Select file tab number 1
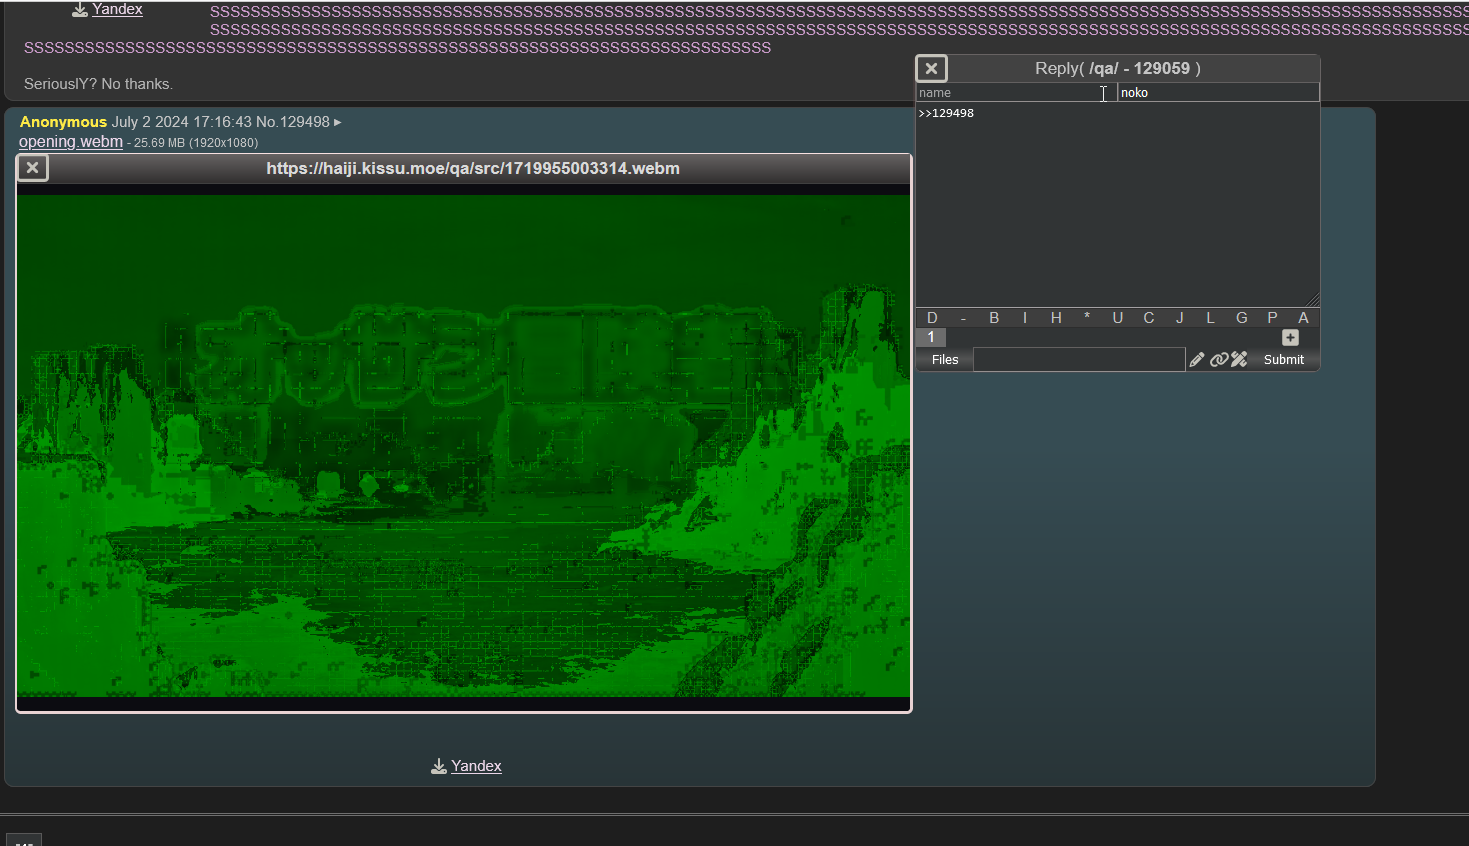 tap(931, 338)
